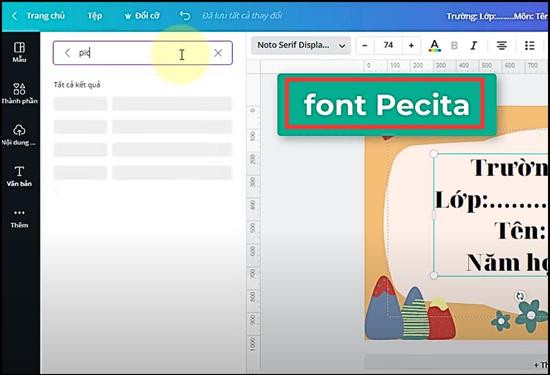The width and height of the screenshot is (550, 375).
Task: Toggle bulleted list formatting
Action: [x=529, y=46]
